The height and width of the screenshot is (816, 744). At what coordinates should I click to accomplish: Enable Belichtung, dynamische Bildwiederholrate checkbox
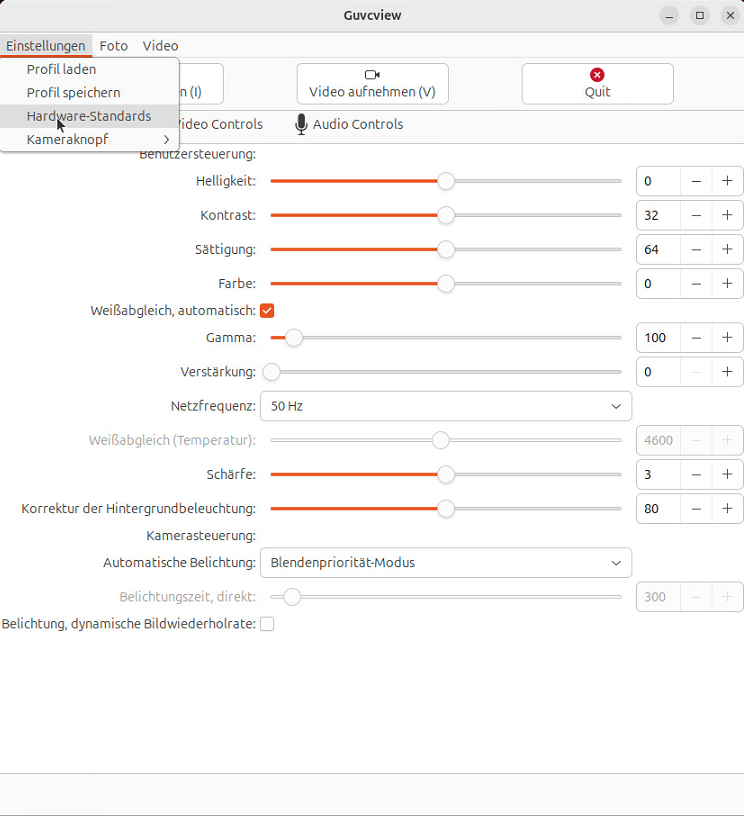click(x=267, y=624)
